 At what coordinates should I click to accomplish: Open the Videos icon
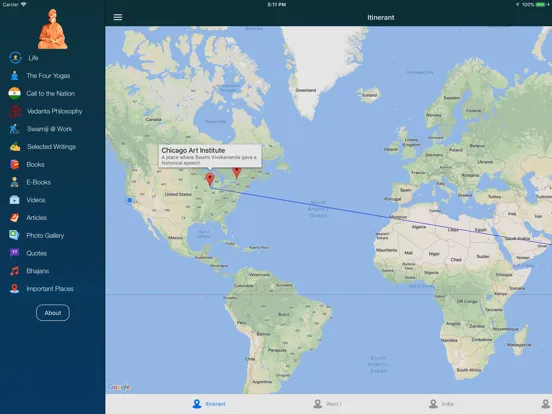[14, 200]
